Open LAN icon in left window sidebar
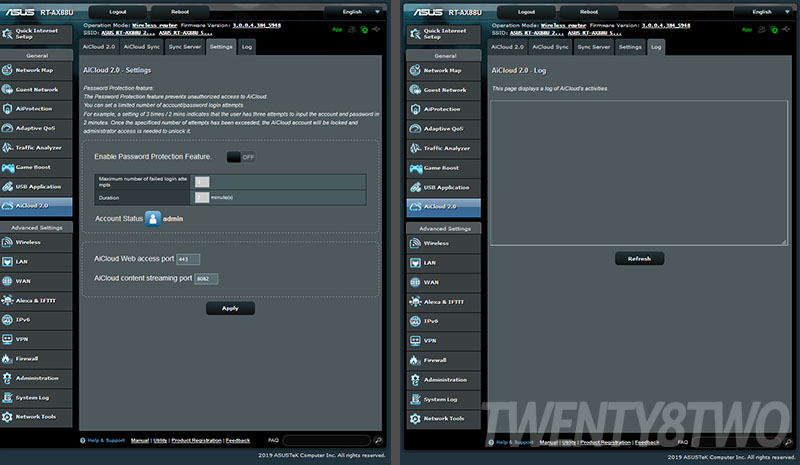800x465 pixels. (7, 261)
